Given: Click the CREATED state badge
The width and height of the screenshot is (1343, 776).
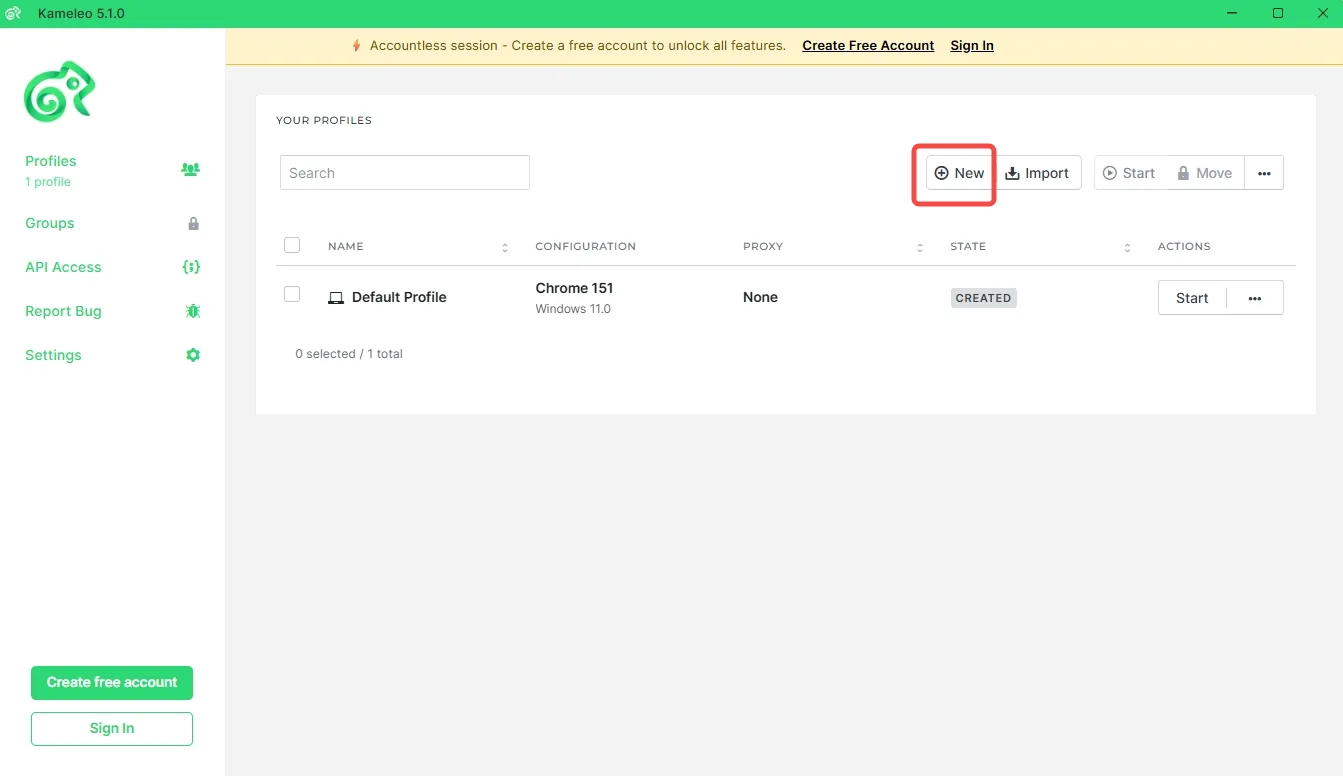Looking at the screenshot, I should click(x=984, y=298).
